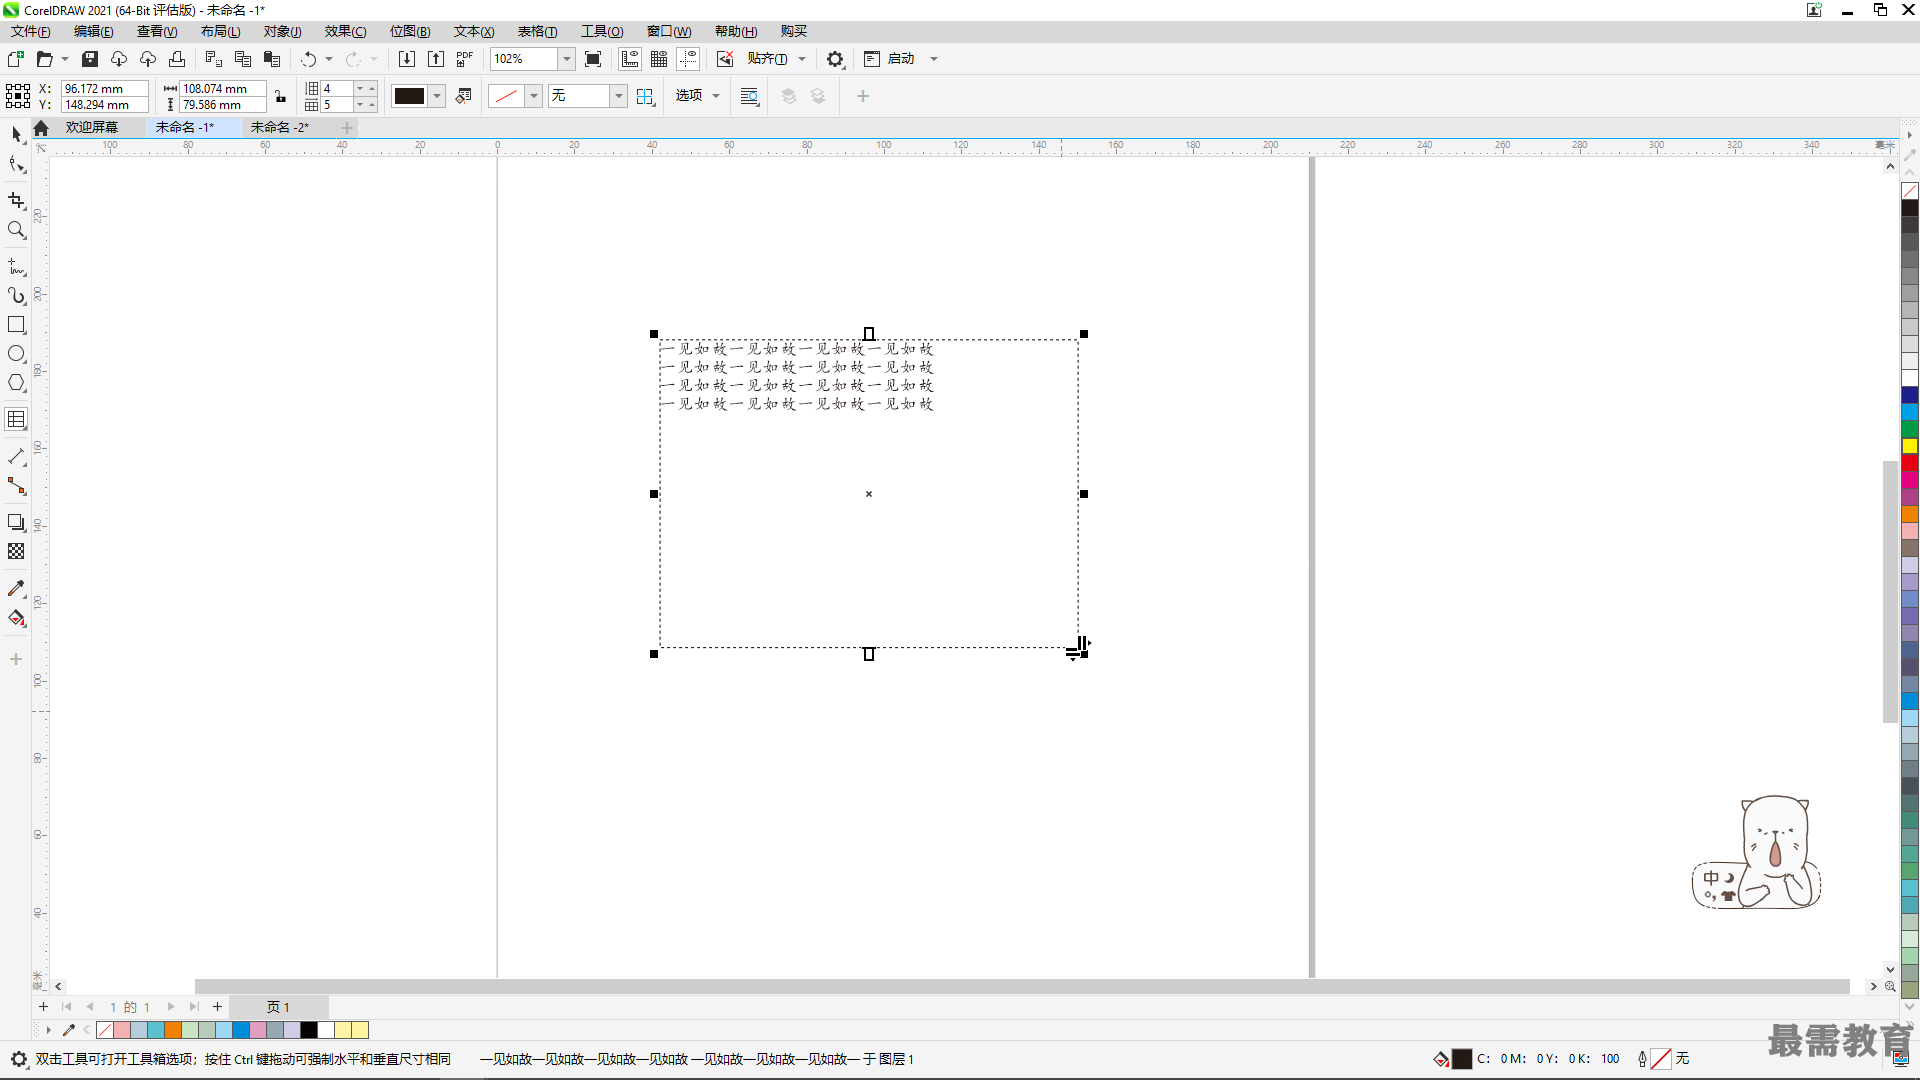Image resolution: width=1920 pixels, height=1080 pixels.
Task: Add a new document tab with plus
Action: pos(347,127)
